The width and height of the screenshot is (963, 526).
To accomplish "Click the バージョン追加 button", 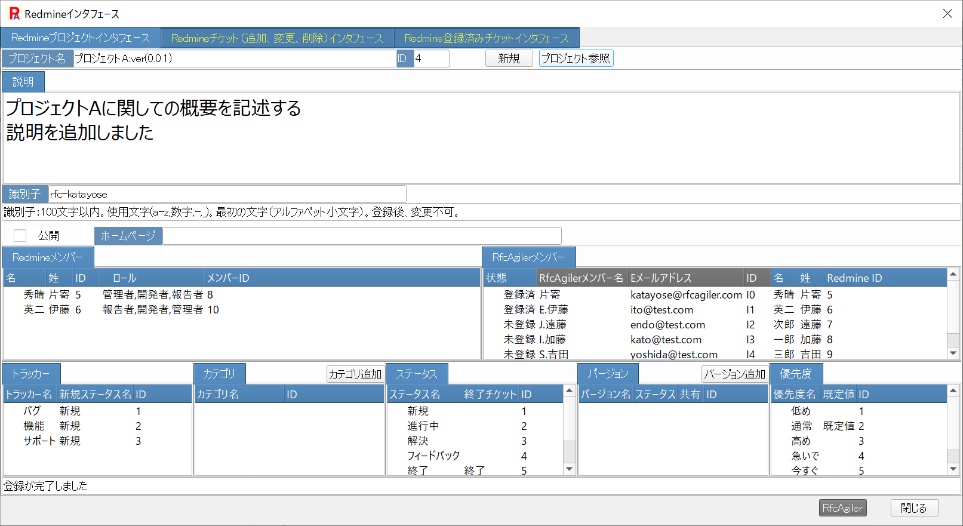I will tap(735, 374).
